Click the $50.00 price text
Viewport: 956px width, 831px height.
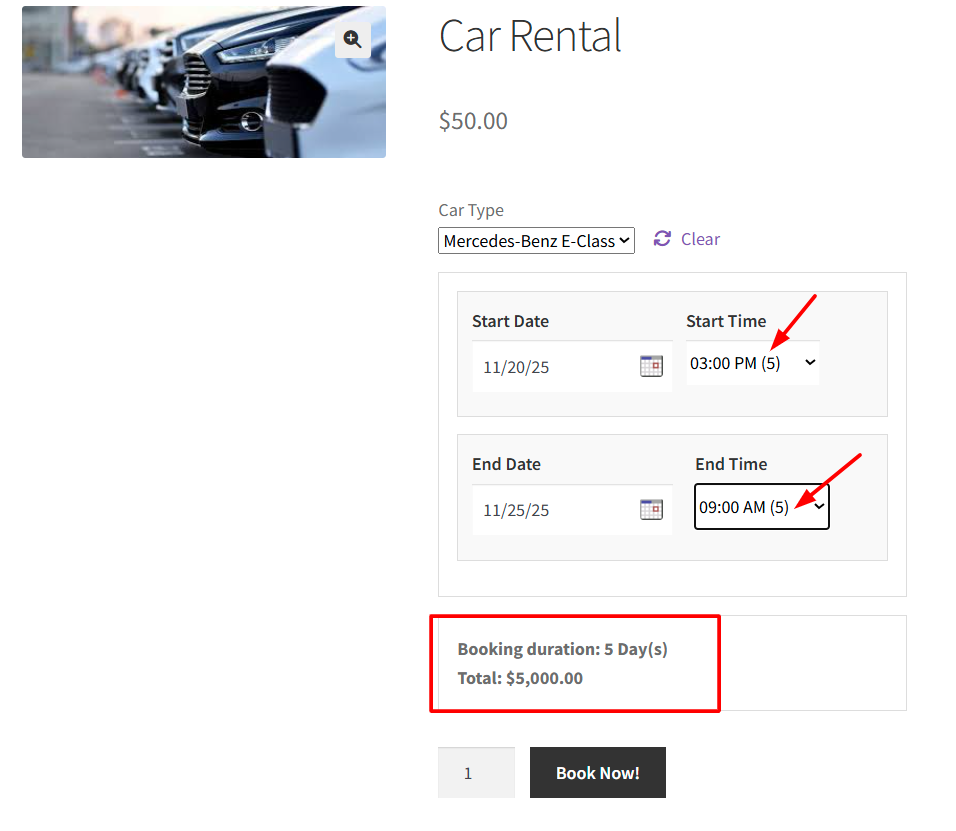(x=473, y=121)
